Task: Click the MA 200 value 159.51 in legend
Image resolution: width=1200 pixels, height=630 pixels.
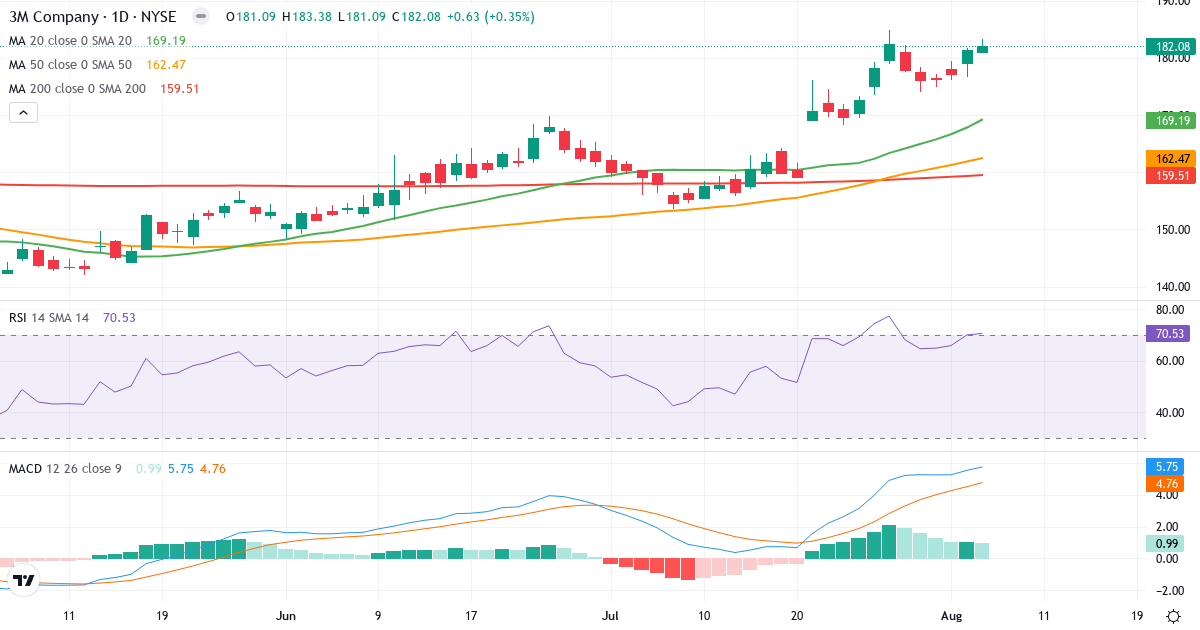Action: (180, 89)
